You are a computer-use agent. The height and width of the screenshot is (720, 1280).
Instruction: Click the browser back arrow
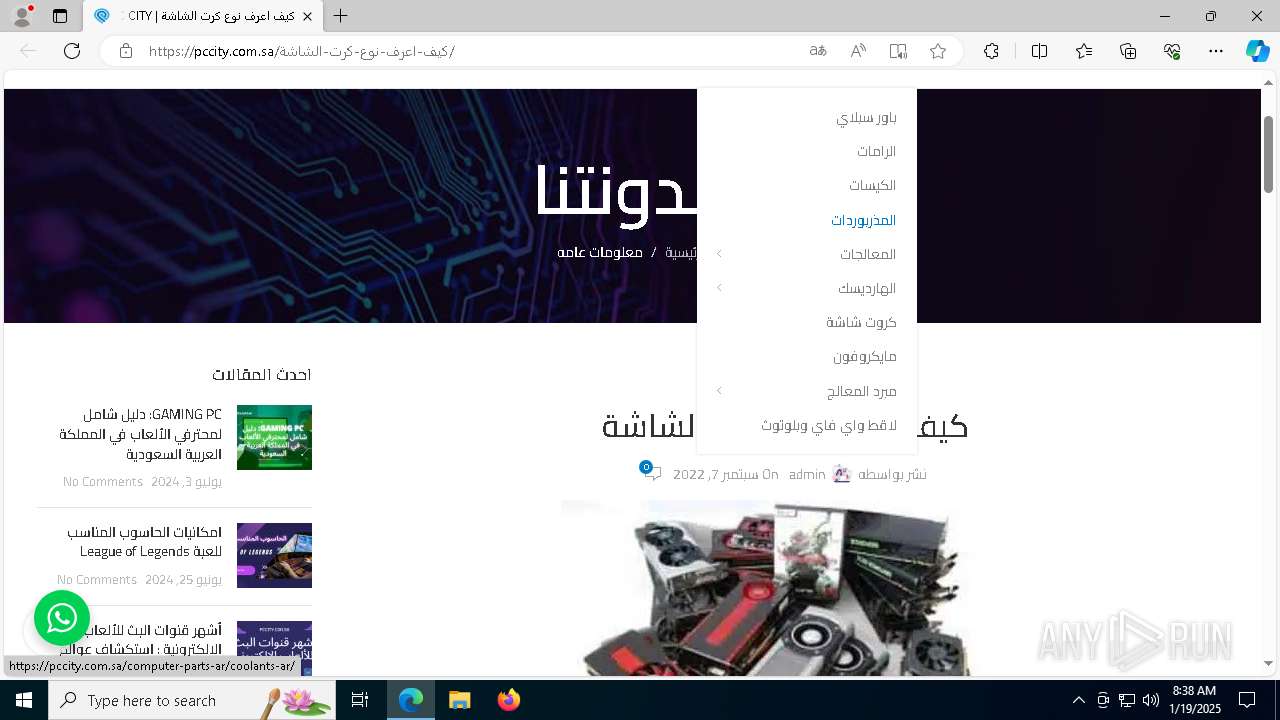[x=28, y=51]
